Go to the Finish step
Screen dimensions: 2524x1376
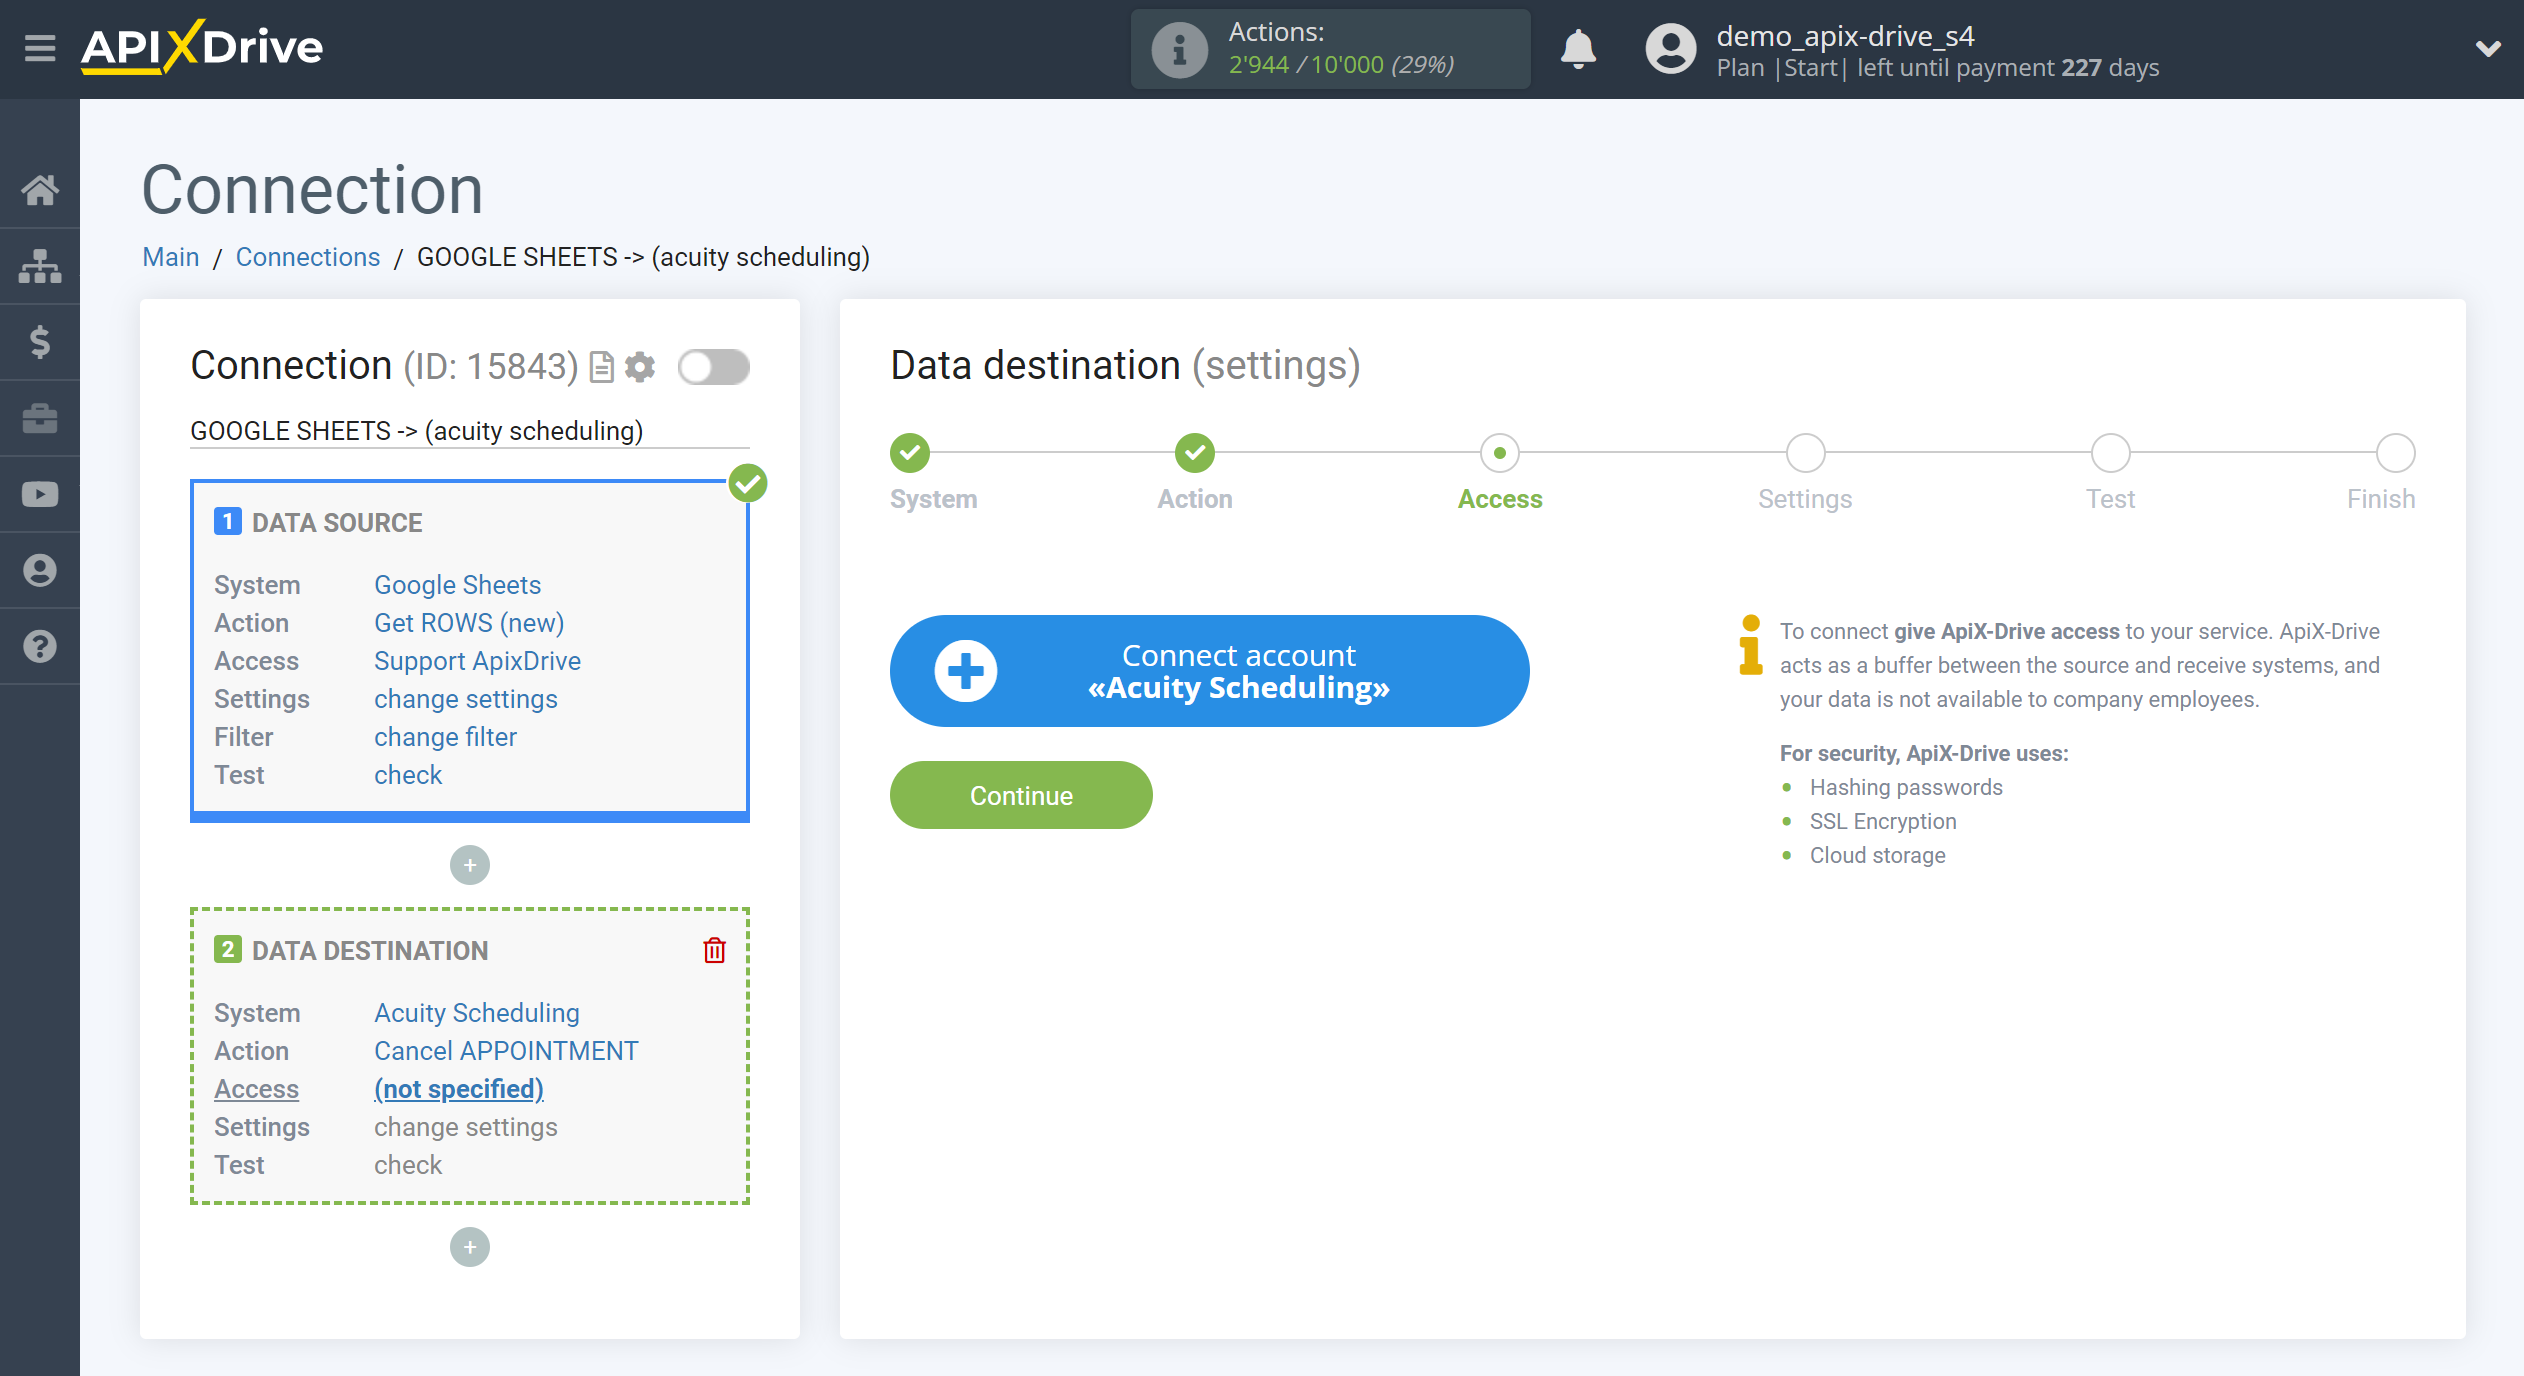pos(2395,453)
